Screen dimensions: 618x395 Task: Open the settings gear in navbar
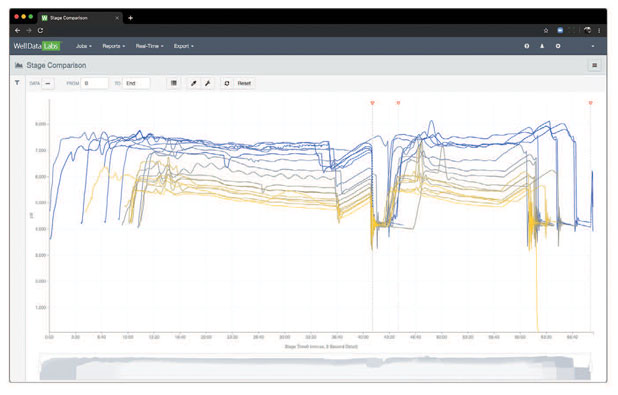click(x=558, y=46)
